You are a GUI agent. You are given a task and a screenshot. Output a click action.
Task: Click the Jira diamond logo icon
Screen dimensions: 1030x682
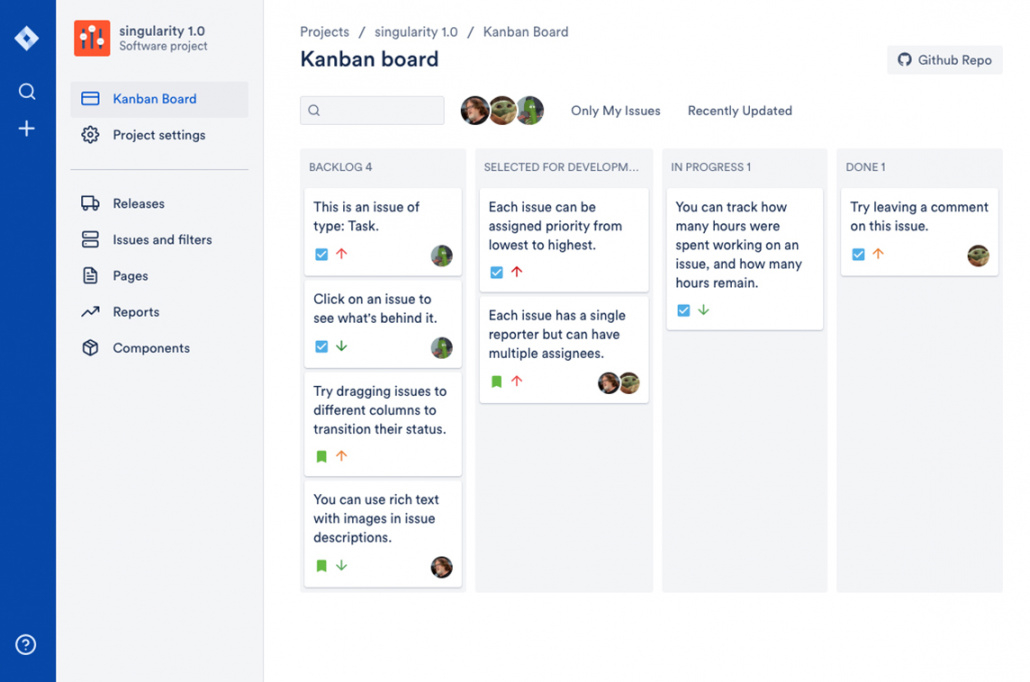tap(27, 38)
